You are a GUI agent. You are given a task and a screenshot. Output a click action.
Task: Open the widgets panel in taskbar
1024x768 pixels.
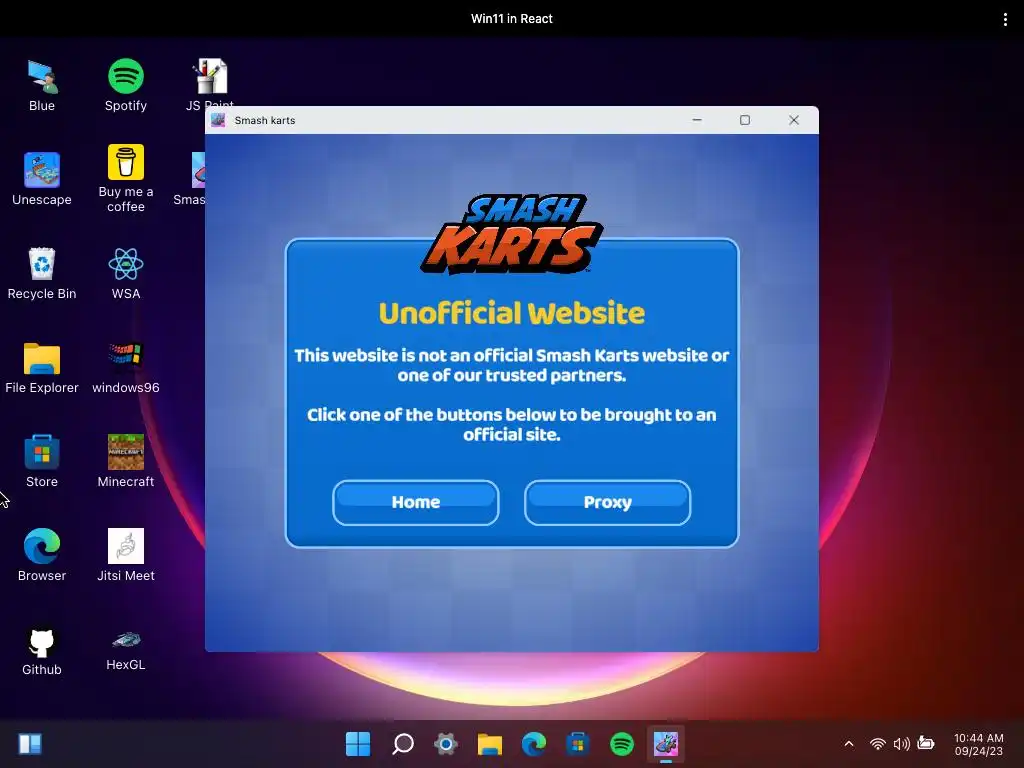coord(30,744)
